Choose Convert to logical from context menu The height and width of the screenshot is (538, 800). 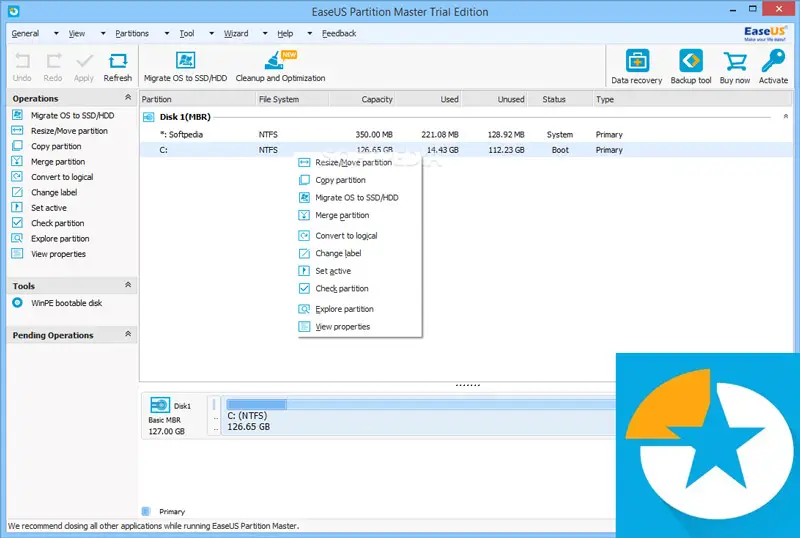pos(360,235)
